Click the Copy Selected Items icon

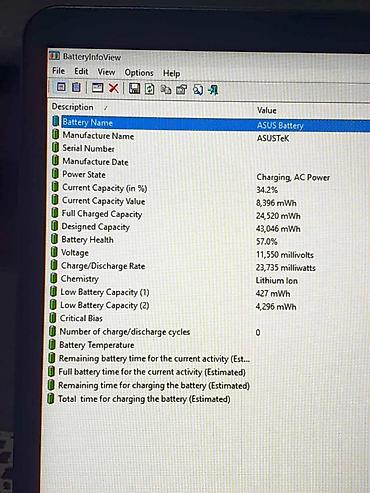[166, 89]
